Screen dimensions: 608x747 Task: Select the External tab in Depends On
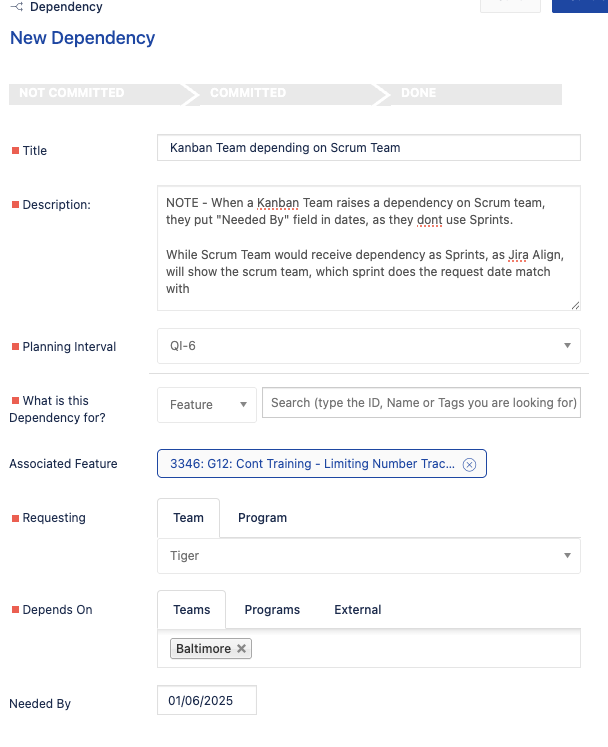click(x=358, y=610)
